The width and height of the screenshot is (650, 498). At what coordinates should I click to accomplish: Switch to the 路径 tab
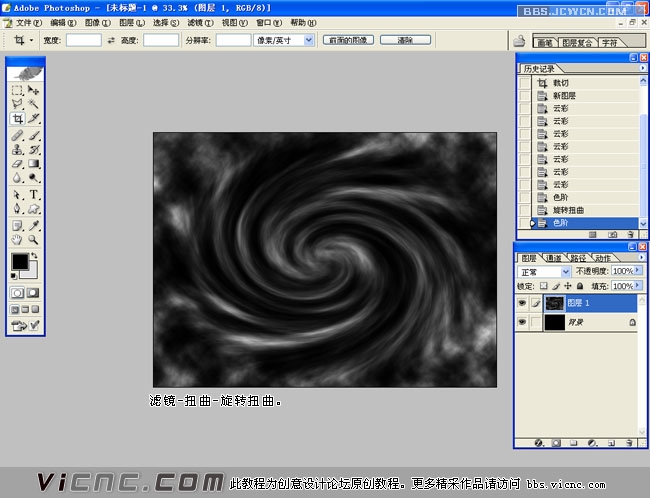(x=578, y=258)
